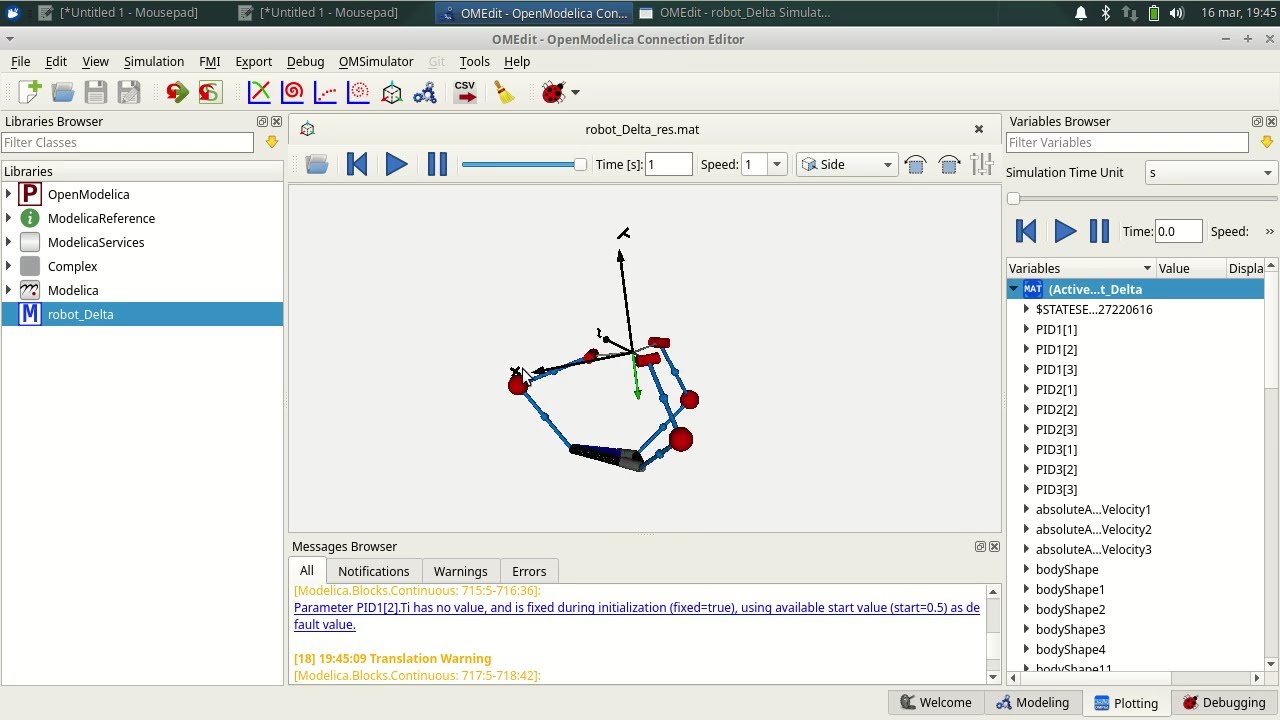The image size is (1280, 720).
Task: Play the robot_Delta animation
Action: click(396, 164)
